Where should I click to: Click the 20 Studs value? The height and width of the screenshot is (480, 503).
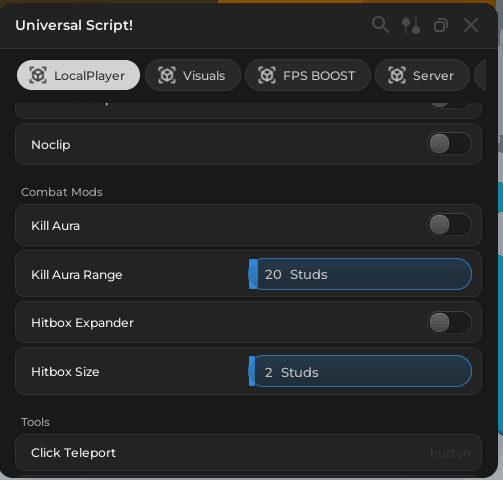tap(296, 274)
